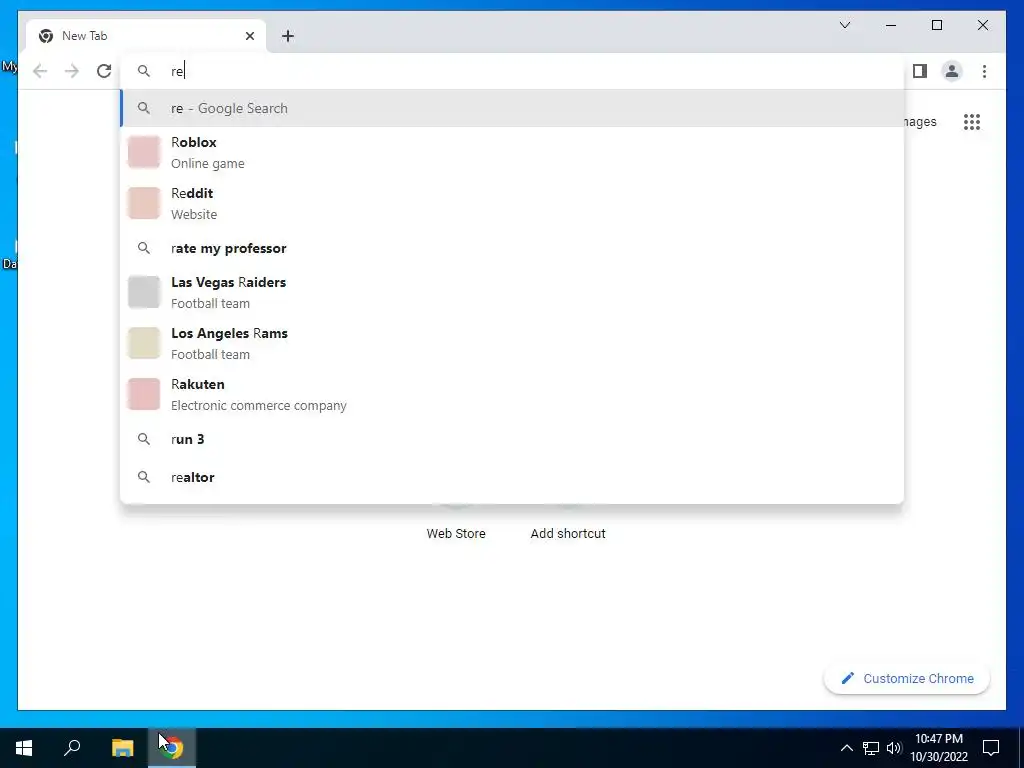Open Chrome three-dot menu
This screenshot has width=1024, height=768.
pyautogui.click(x=984, y=71)
